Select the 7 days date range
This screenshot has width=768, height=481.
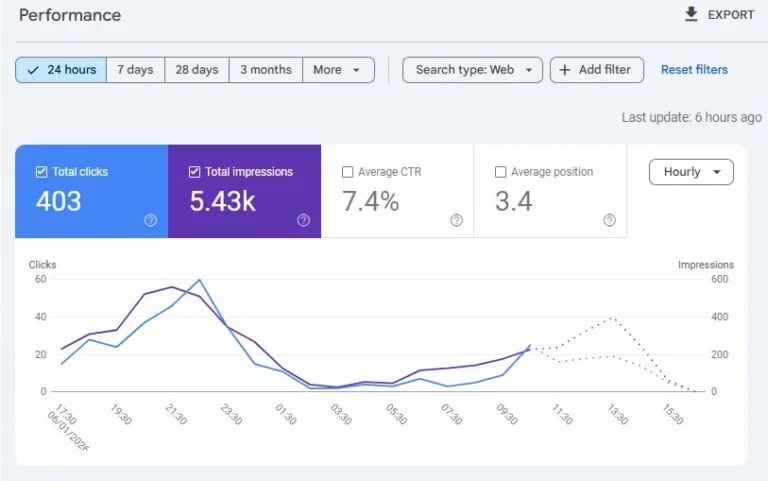tap(135, 70)
